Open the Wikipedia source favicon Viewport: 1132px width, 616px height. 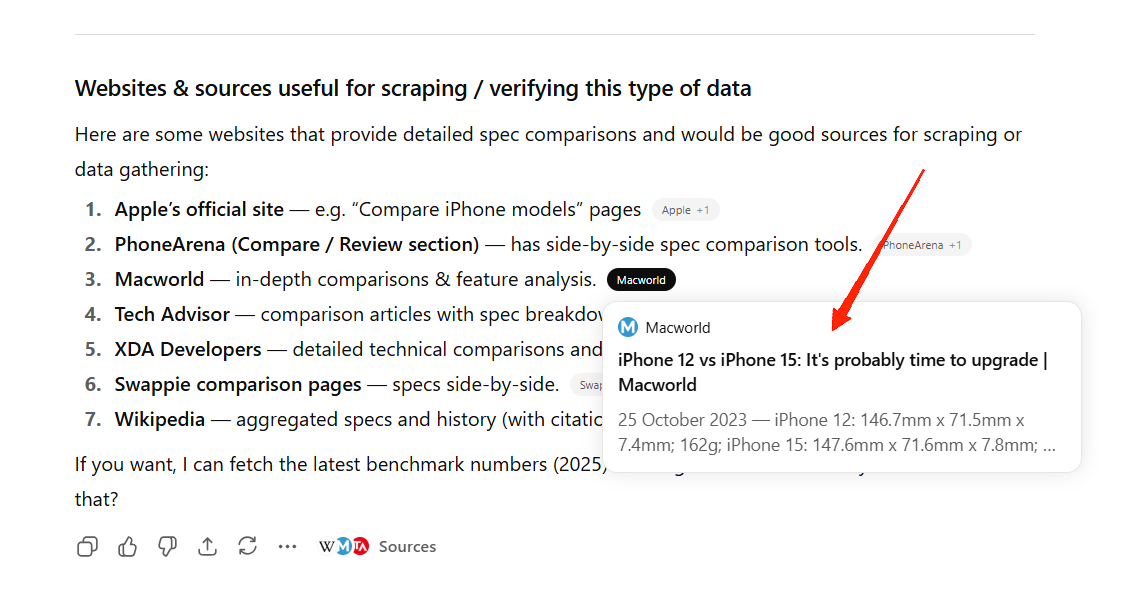(x=327, y=546)
